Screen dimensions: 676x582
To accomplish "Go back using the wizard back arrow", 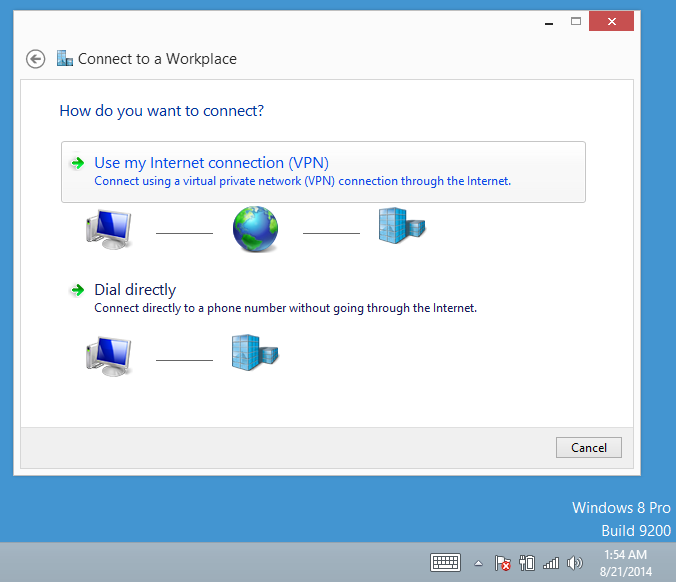I will [x=35, y=59].
